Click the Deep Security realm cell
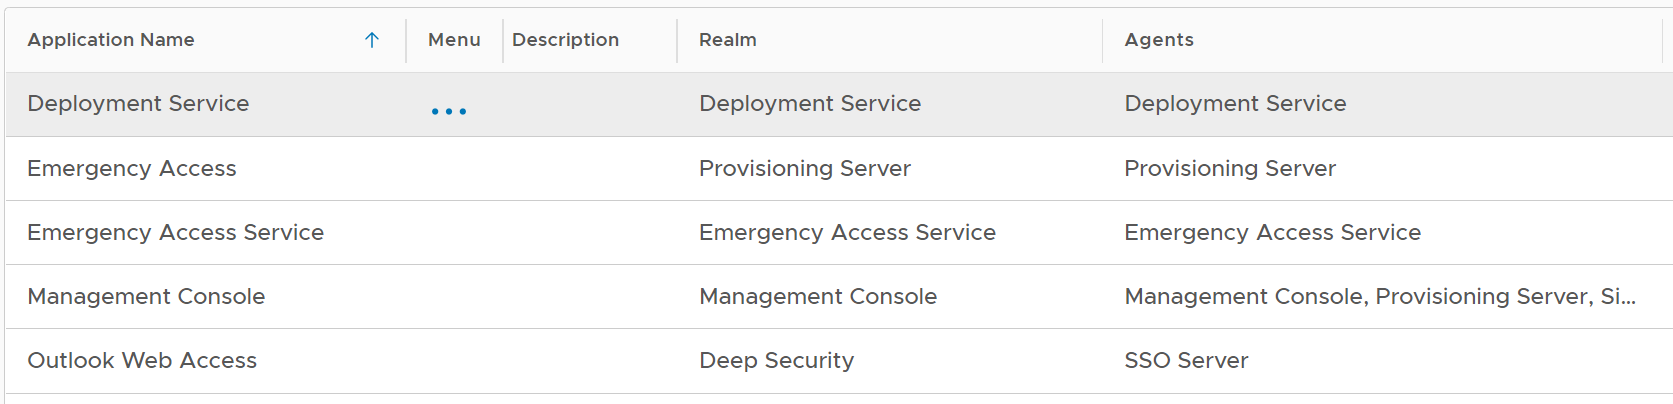 point(776,361)
